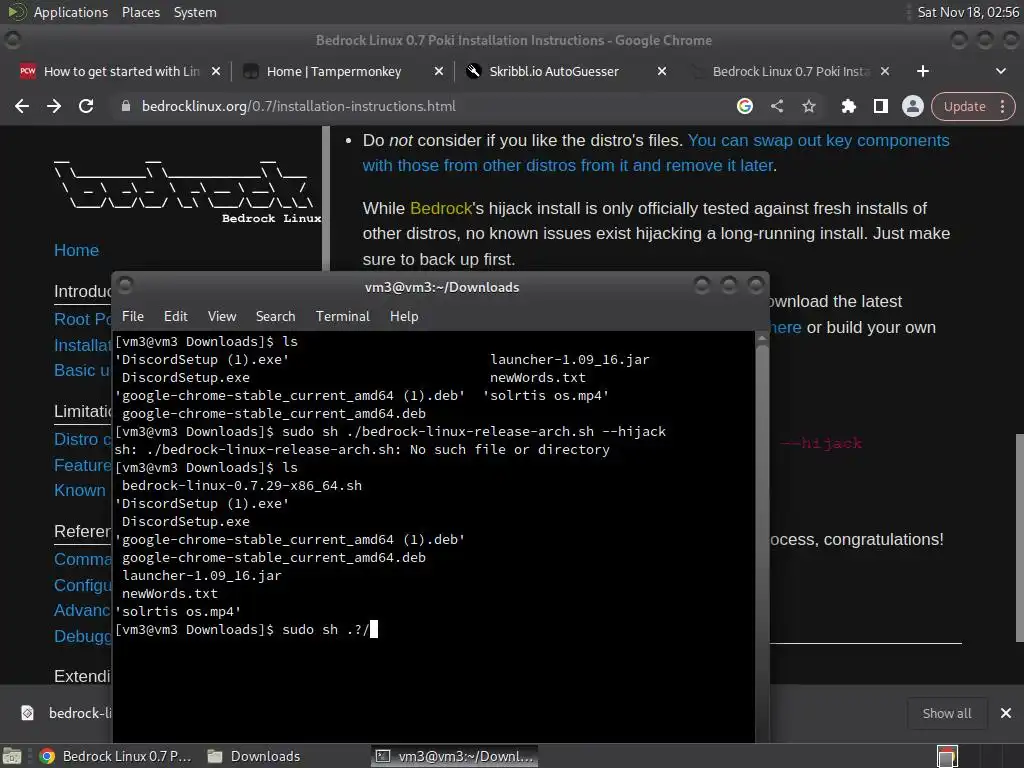Screen dimensions: 1024x768
Task: Click the sidebar's scrollbar beside the Bedrock logo
Action: (x=327, y=198)
